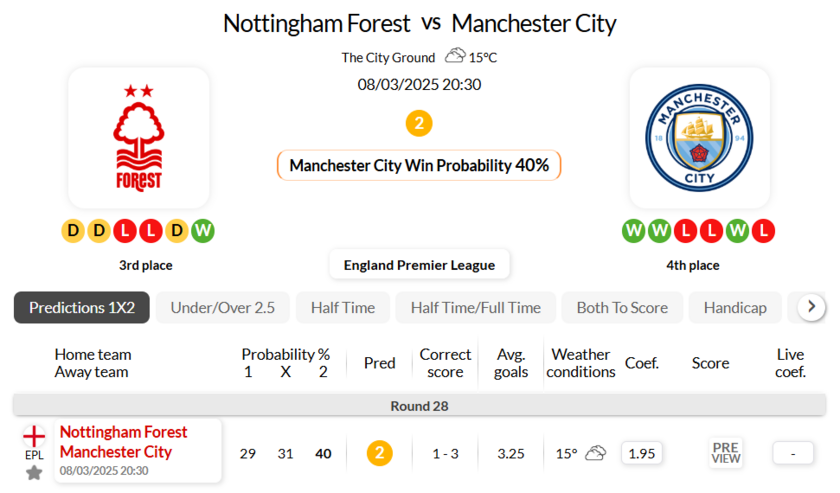Click the last red L badge in City form
840x493 pixels.
(x=763, y=231)
